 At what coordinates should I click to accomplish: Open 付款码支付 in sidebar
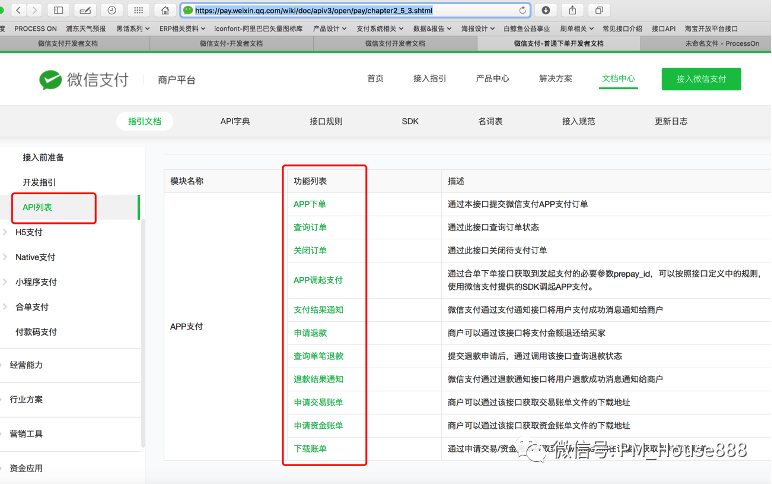pos(36,332)
